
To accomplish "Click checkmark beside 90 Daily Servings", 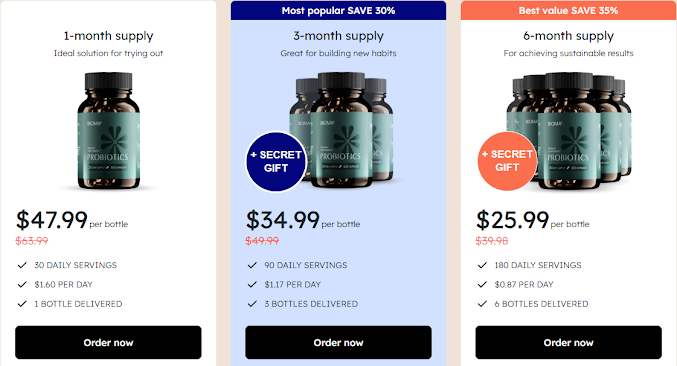I will [x=252, y=265].
